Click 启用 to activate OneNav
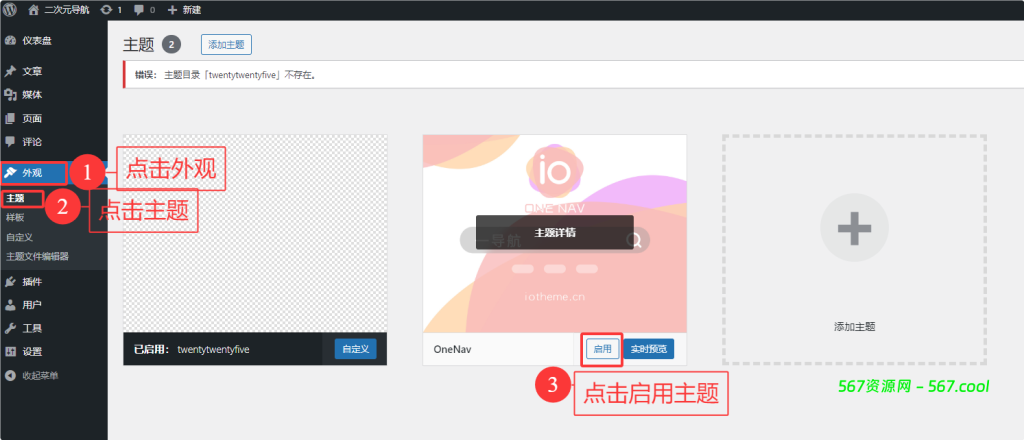This screenshot has height=440, width=1024. 602,349
